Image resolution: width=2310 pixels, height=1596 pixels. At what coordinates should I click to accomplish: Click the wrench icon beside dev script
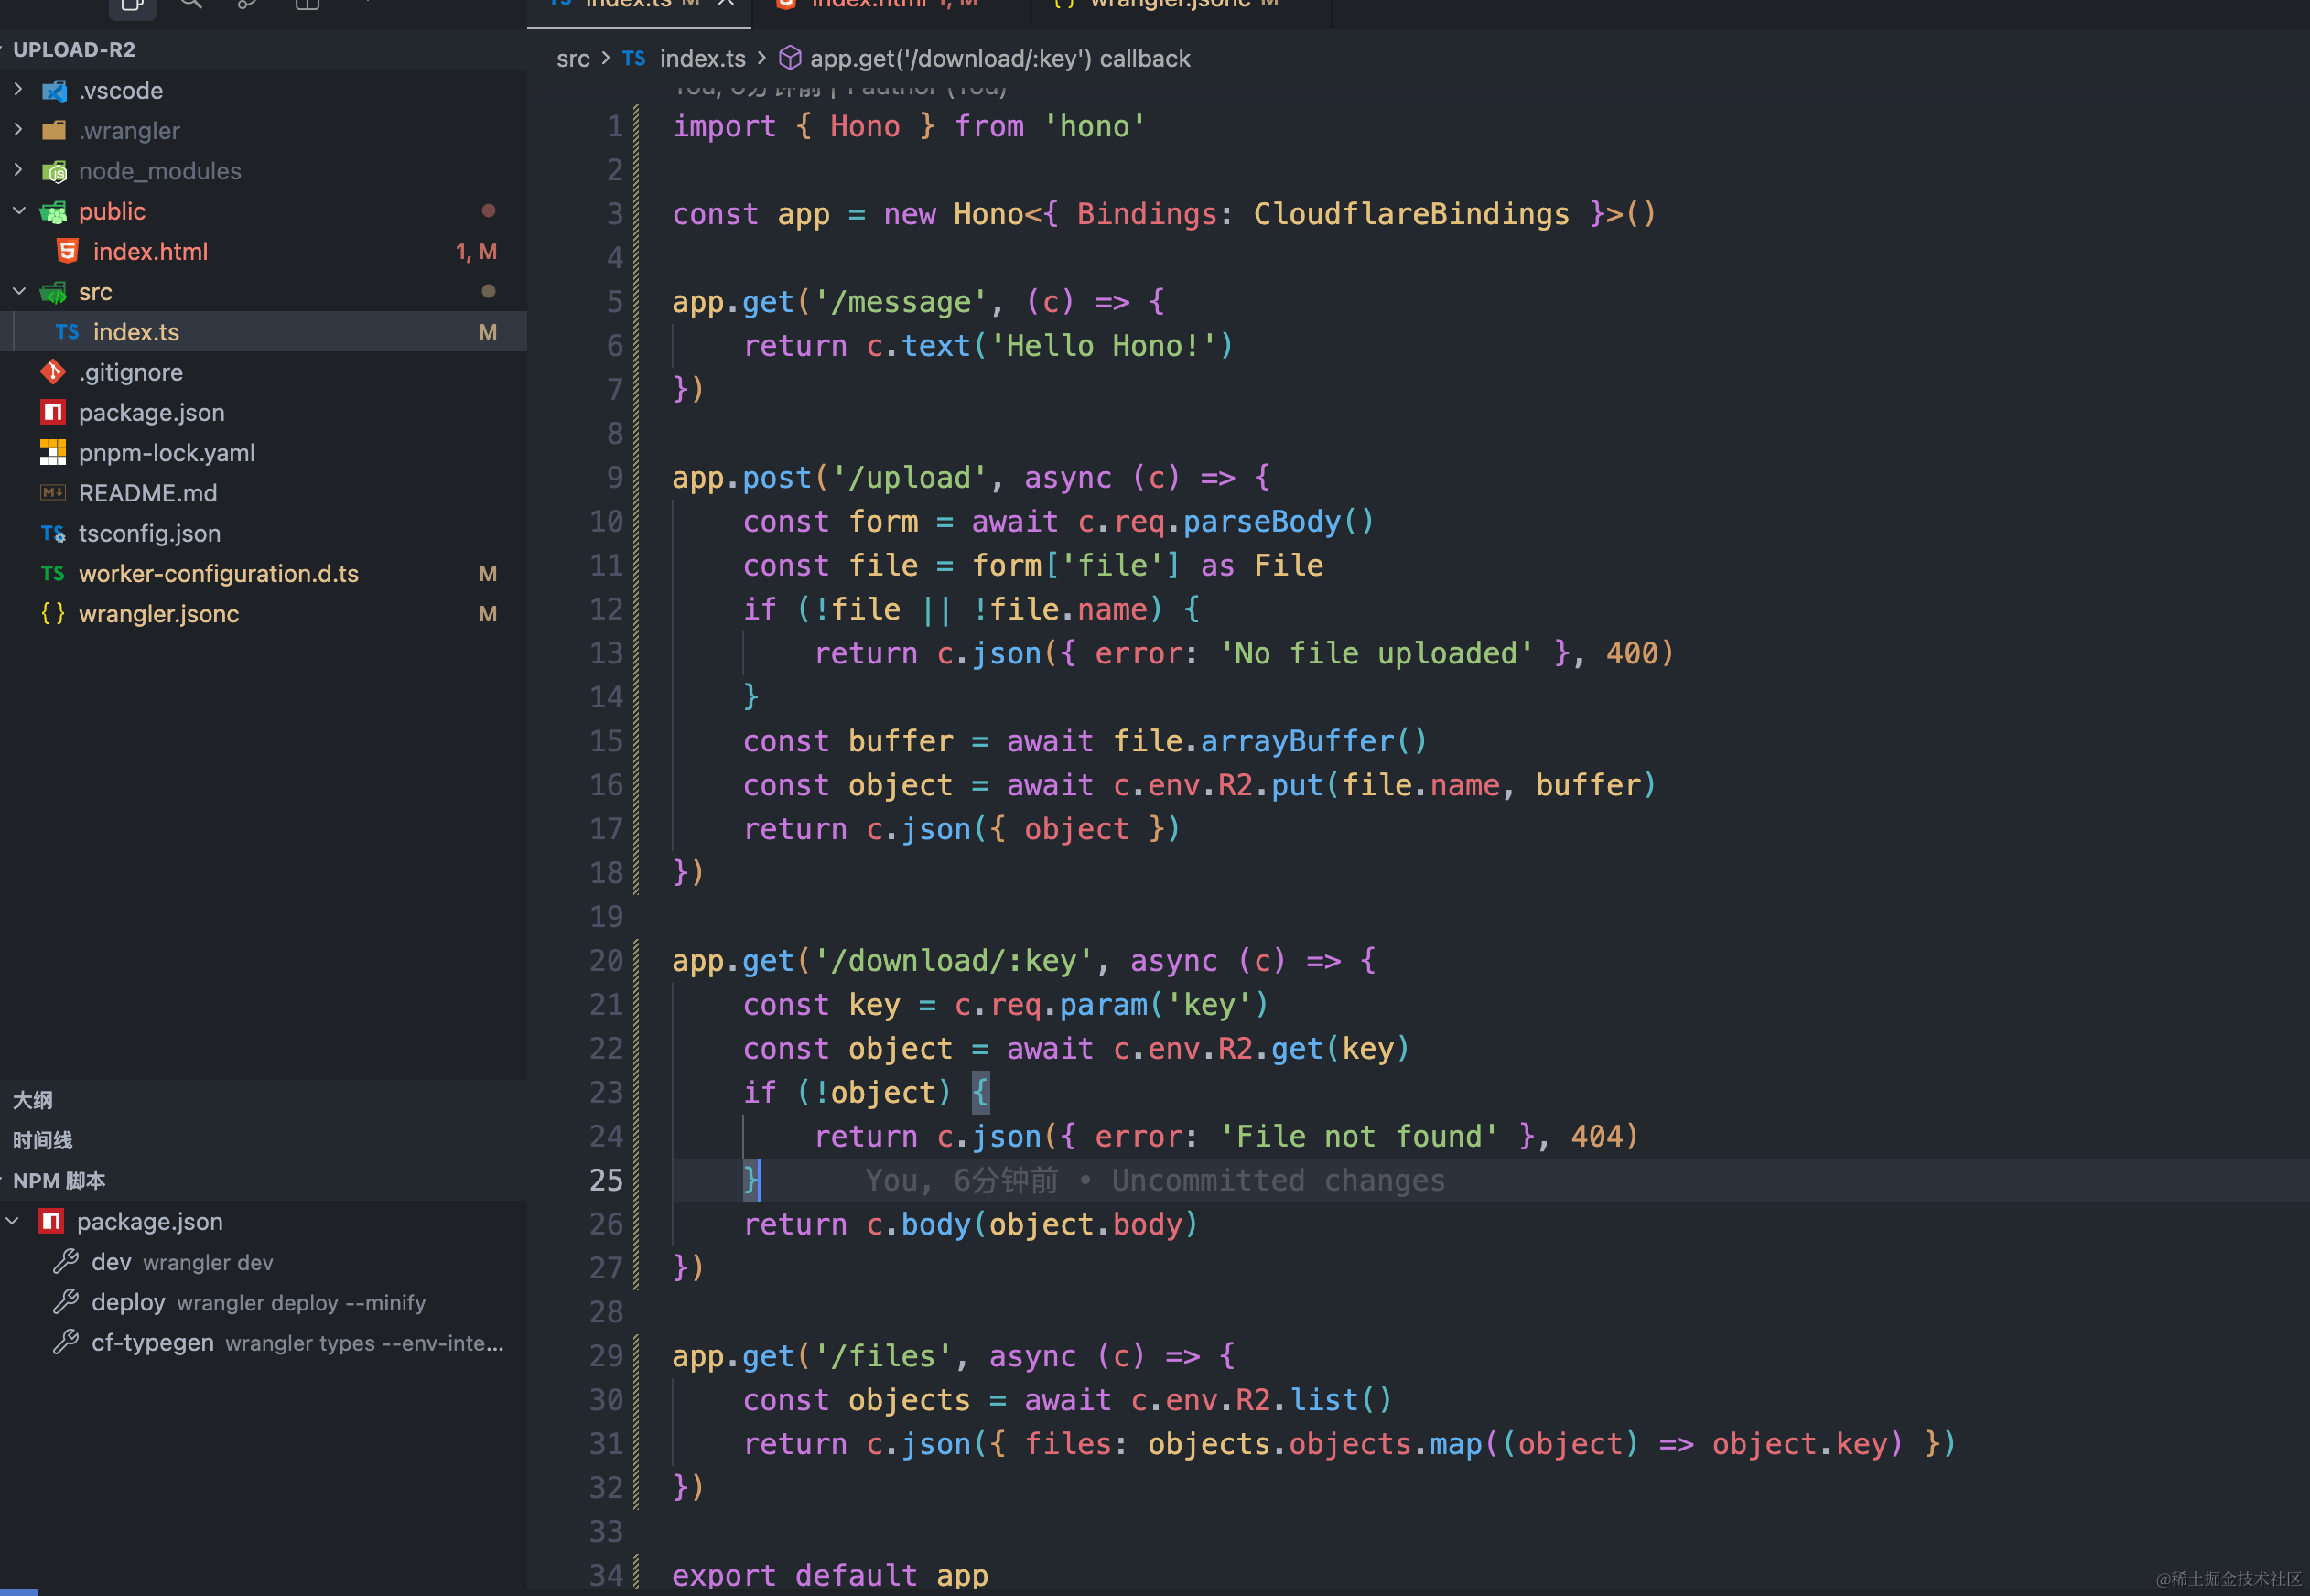[66, 1261]
